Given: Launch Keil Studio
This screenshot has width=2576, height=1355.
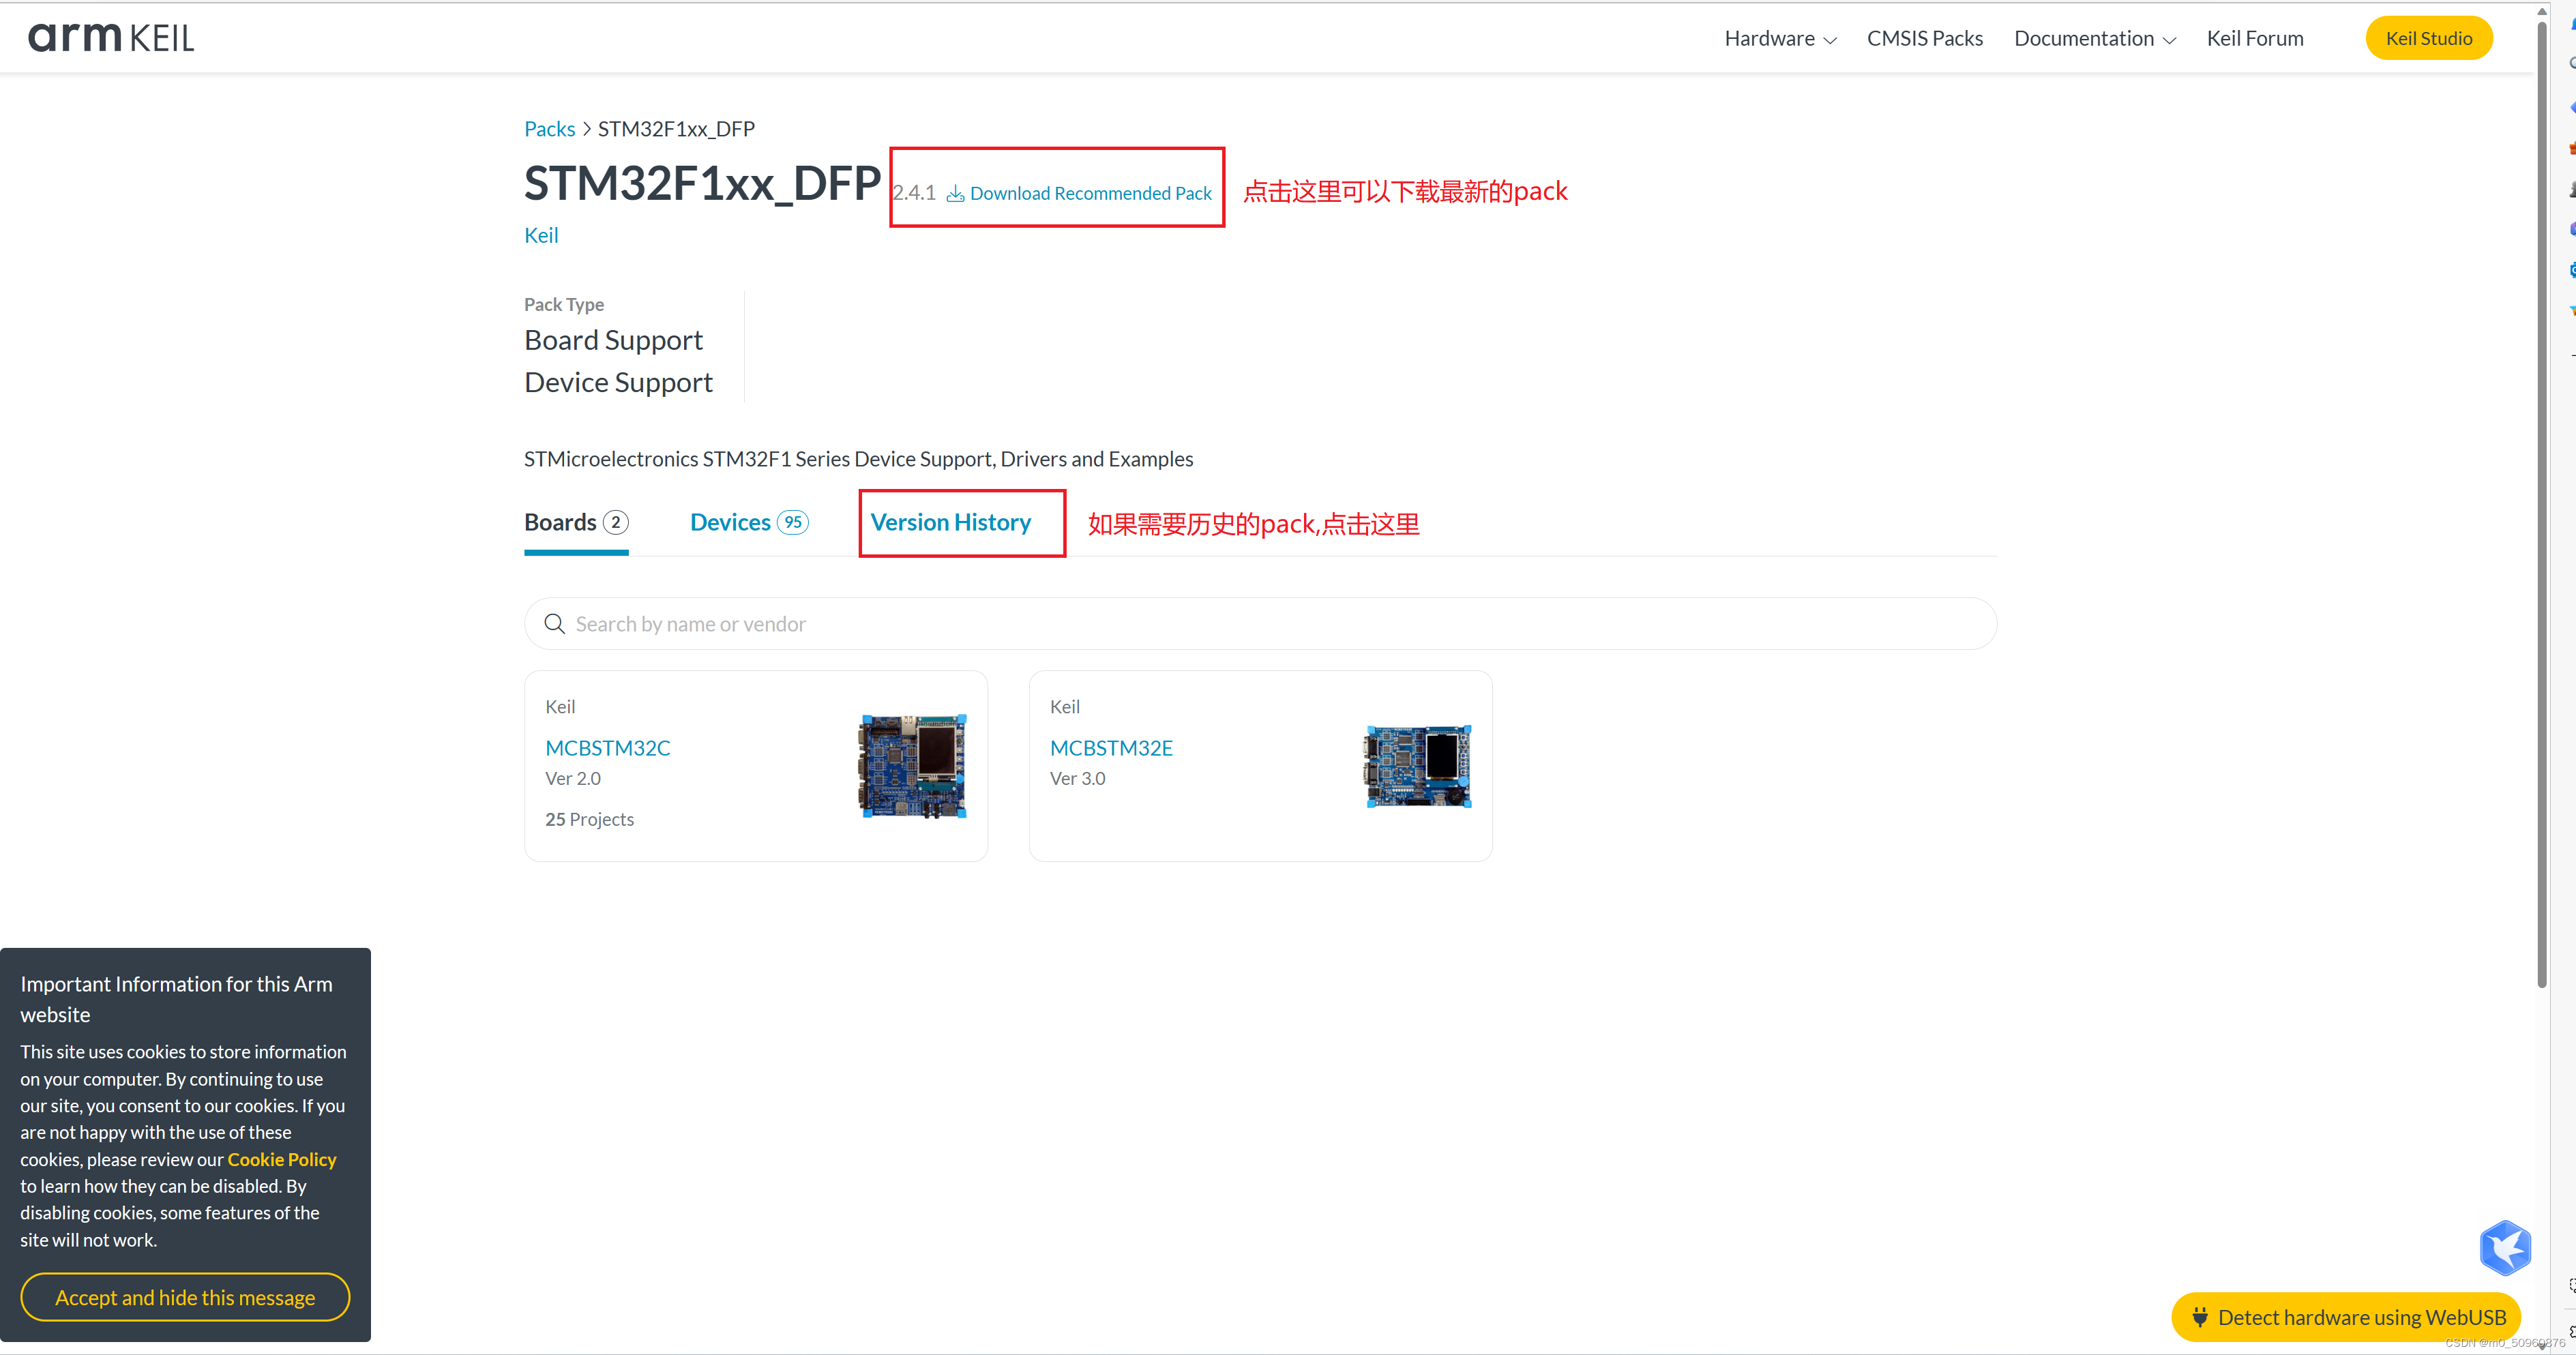Looking at the screenshot, I should (2428, 38).
